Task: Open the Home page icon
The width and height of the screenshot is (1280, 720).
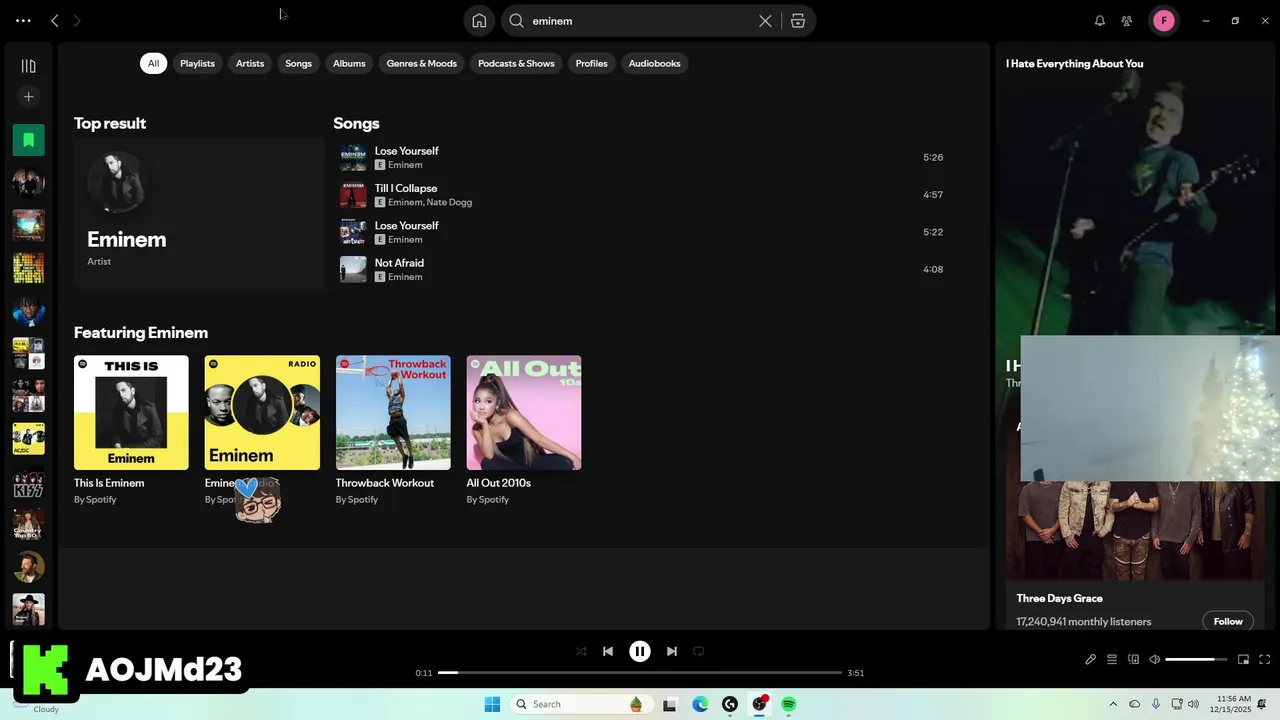Action: pyautogui.click(x=479, y=20)
